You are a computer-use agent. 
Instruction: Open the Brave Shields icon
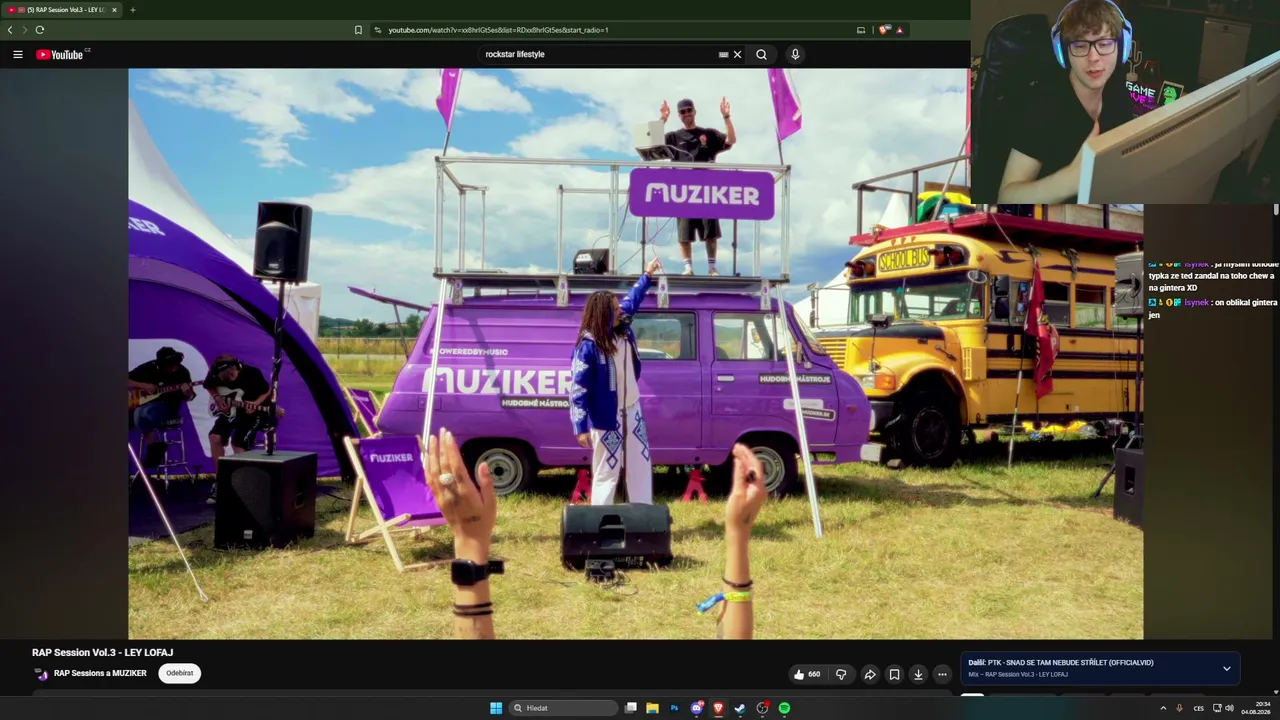[x=884, y=30]
